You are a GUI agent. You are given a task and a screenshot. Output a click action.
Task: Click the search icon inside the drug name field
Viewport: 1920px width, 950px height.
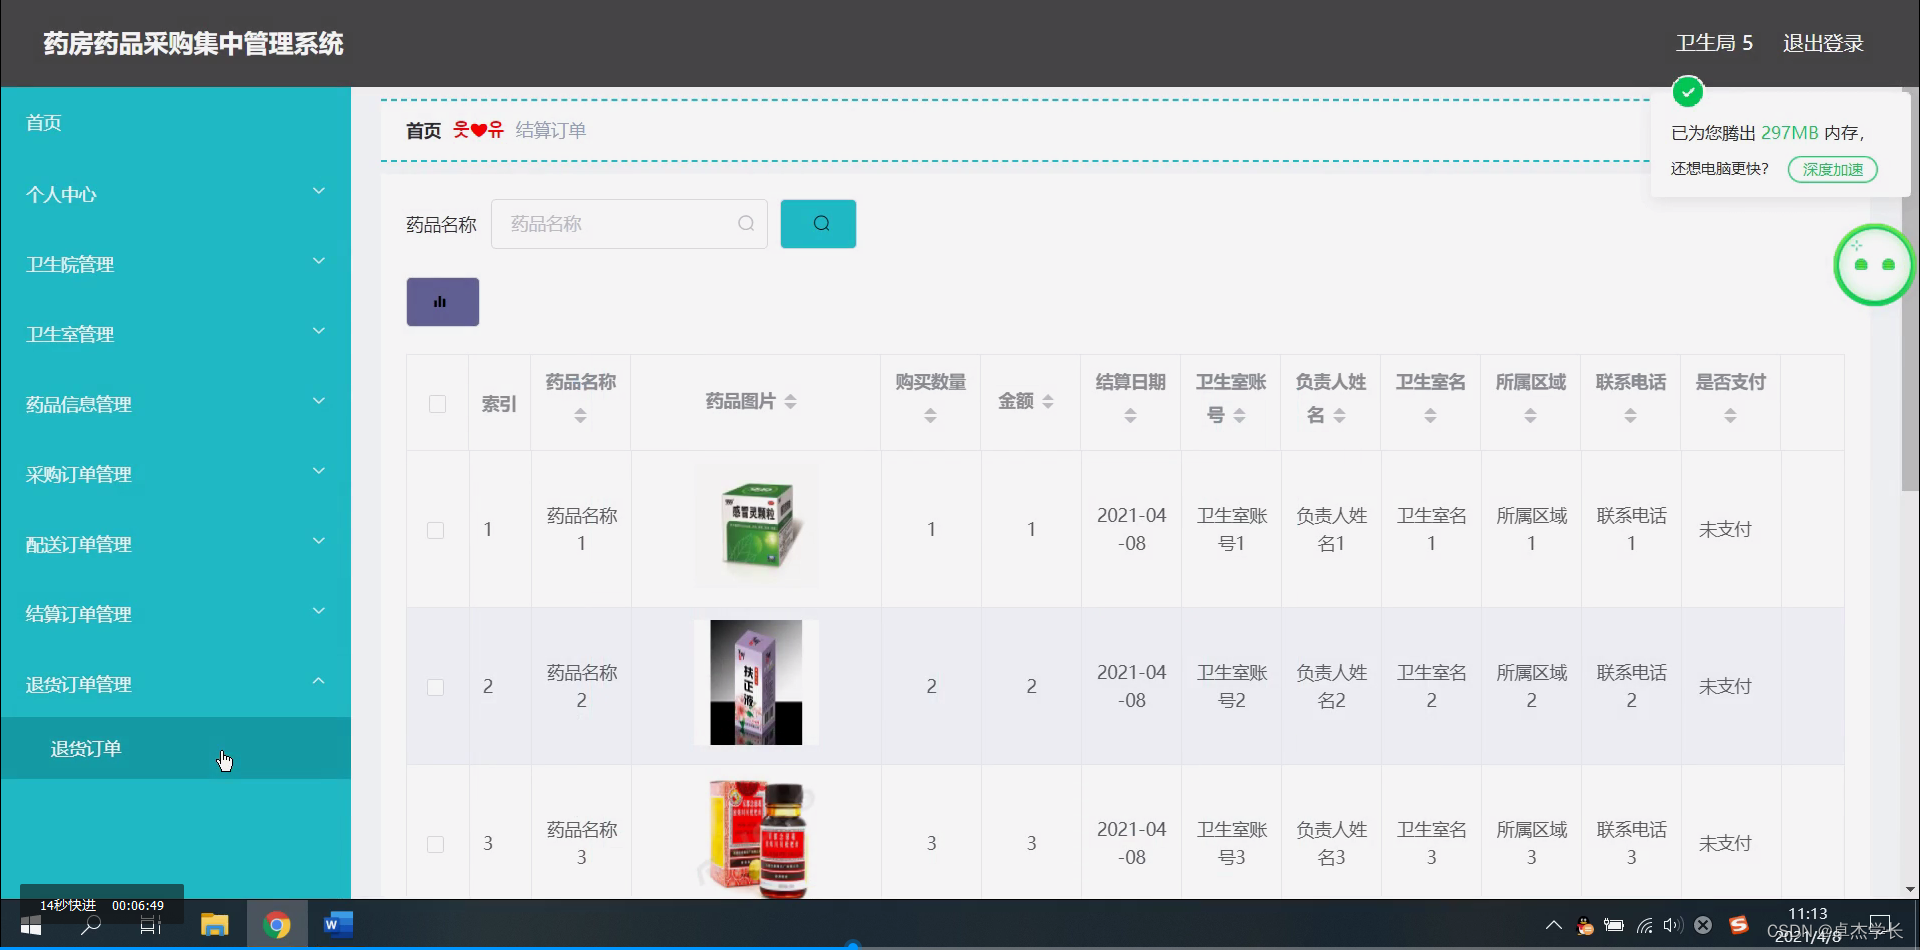click(745, 223)
